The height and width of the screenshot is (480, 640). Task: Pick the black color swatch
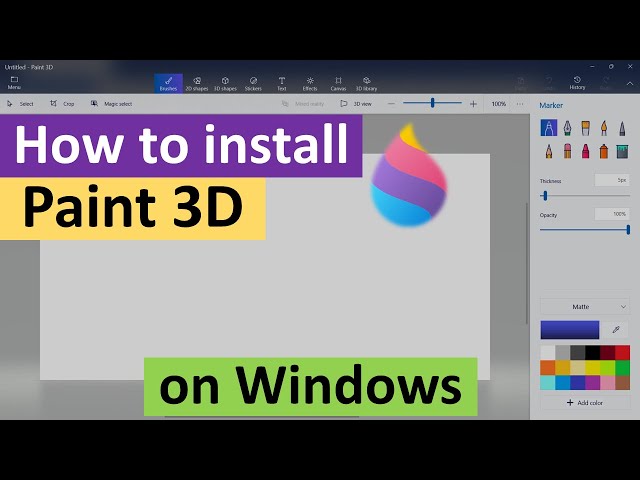(593, 353)
